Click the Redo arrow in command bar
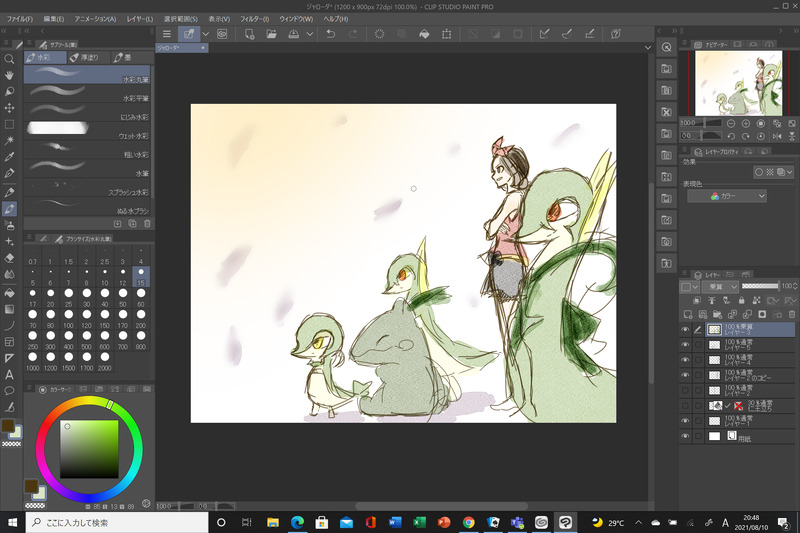The height and width of the screenshot is (533, 800). [353, 34]
